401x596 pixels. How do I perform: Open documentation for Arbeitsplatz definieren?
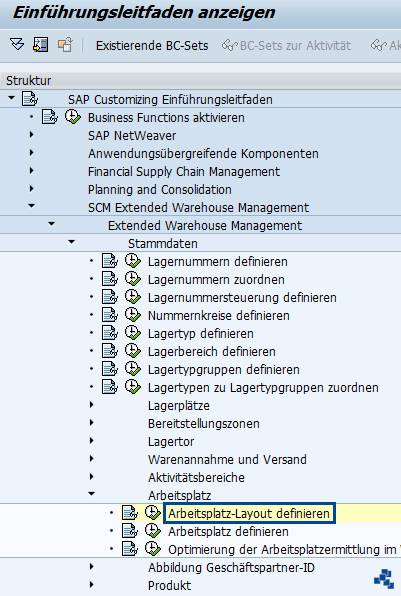[130, 531]
